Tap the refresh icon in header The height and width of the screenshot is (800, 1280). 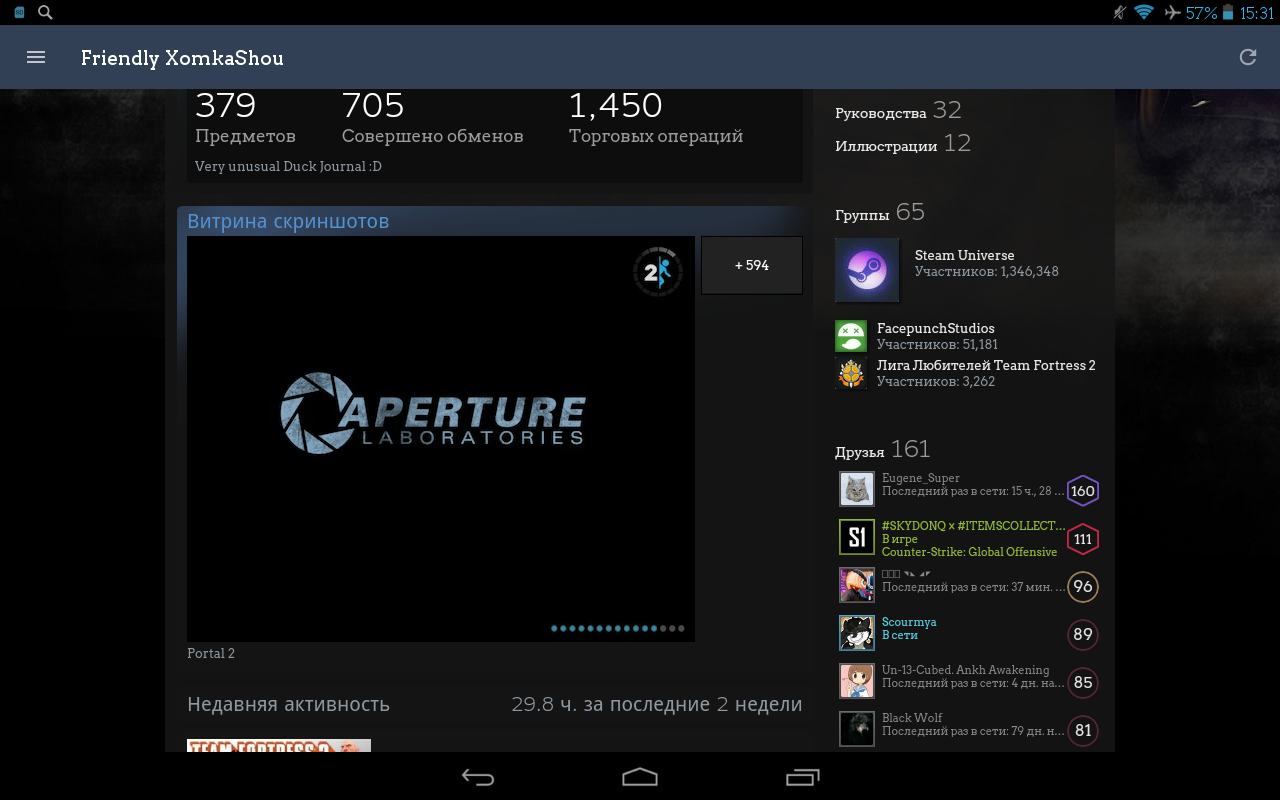click(x=1248, y=58)
